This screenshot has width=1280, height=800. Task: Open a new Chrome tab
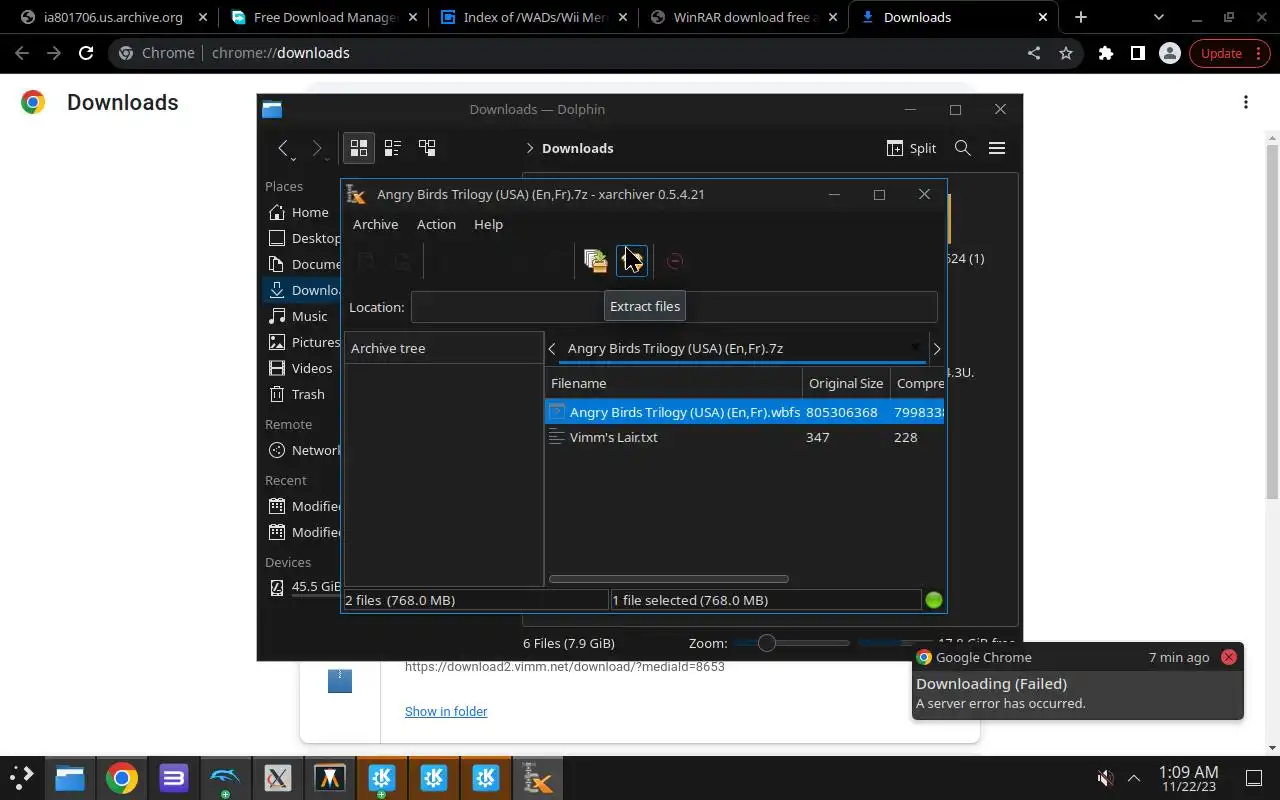[1081, 17]
